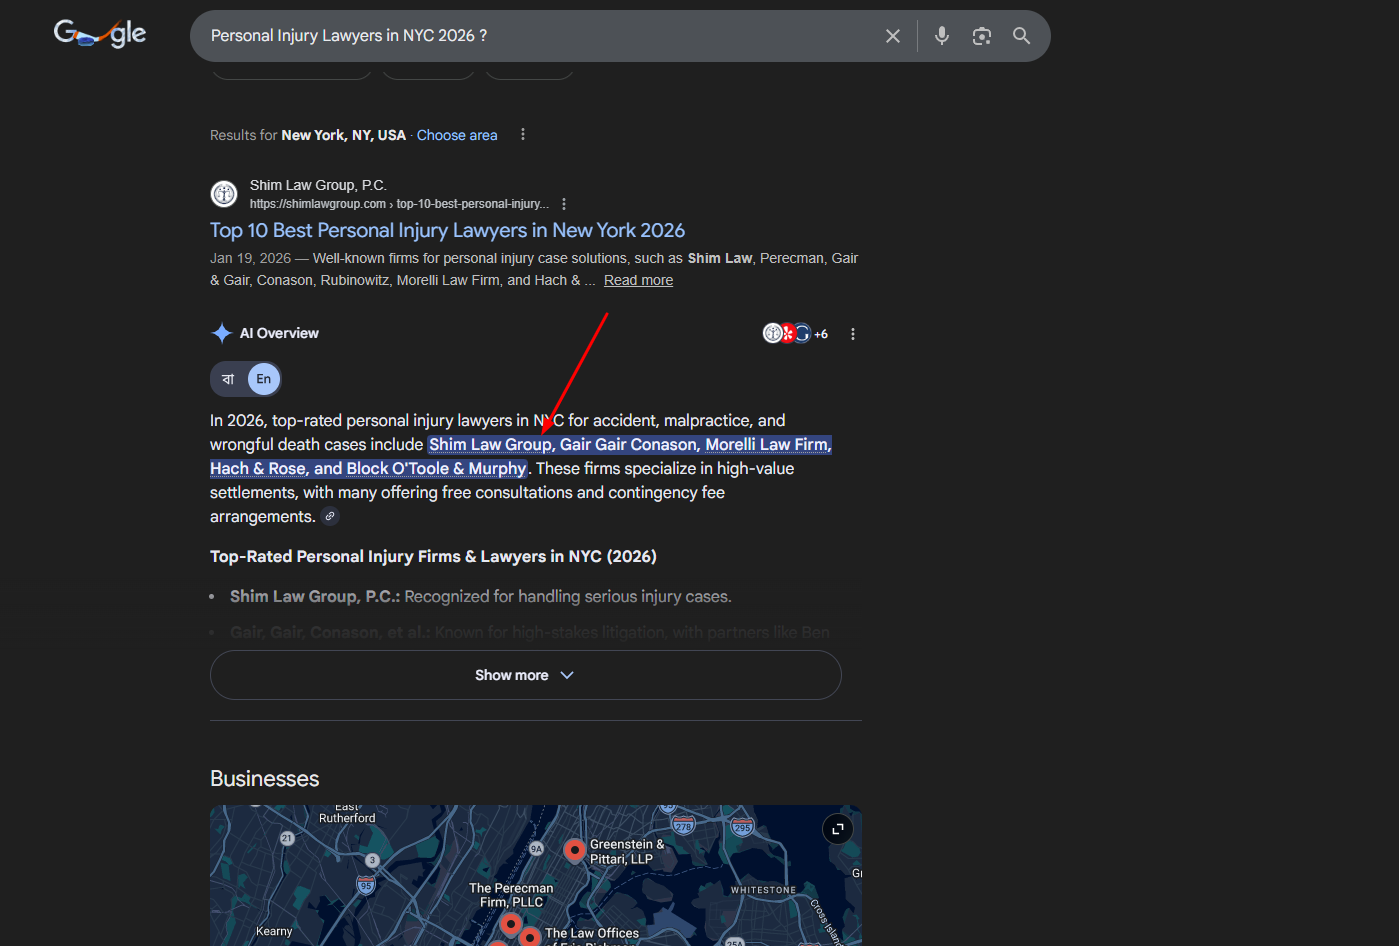Open Shim Law Group result options menu
This screenshot has width=1399, height=946.
pos(564,204)
